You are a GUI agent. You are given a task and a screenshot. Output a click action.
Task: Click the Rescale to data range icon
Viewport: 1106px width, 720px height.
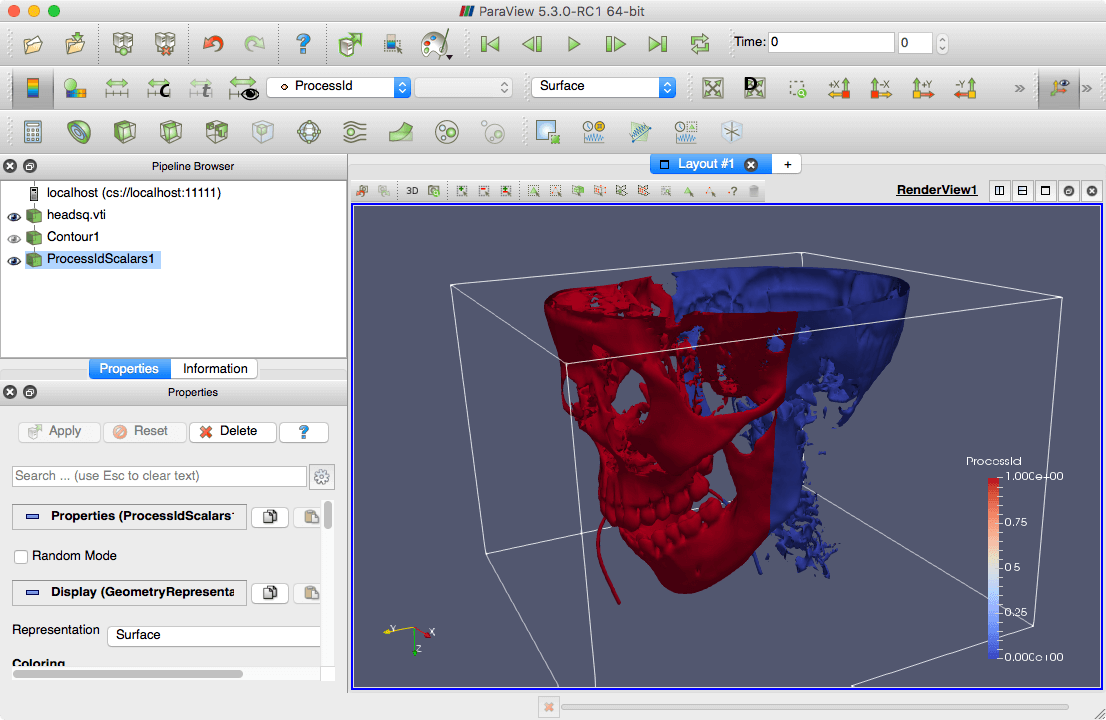coord(117,87)
